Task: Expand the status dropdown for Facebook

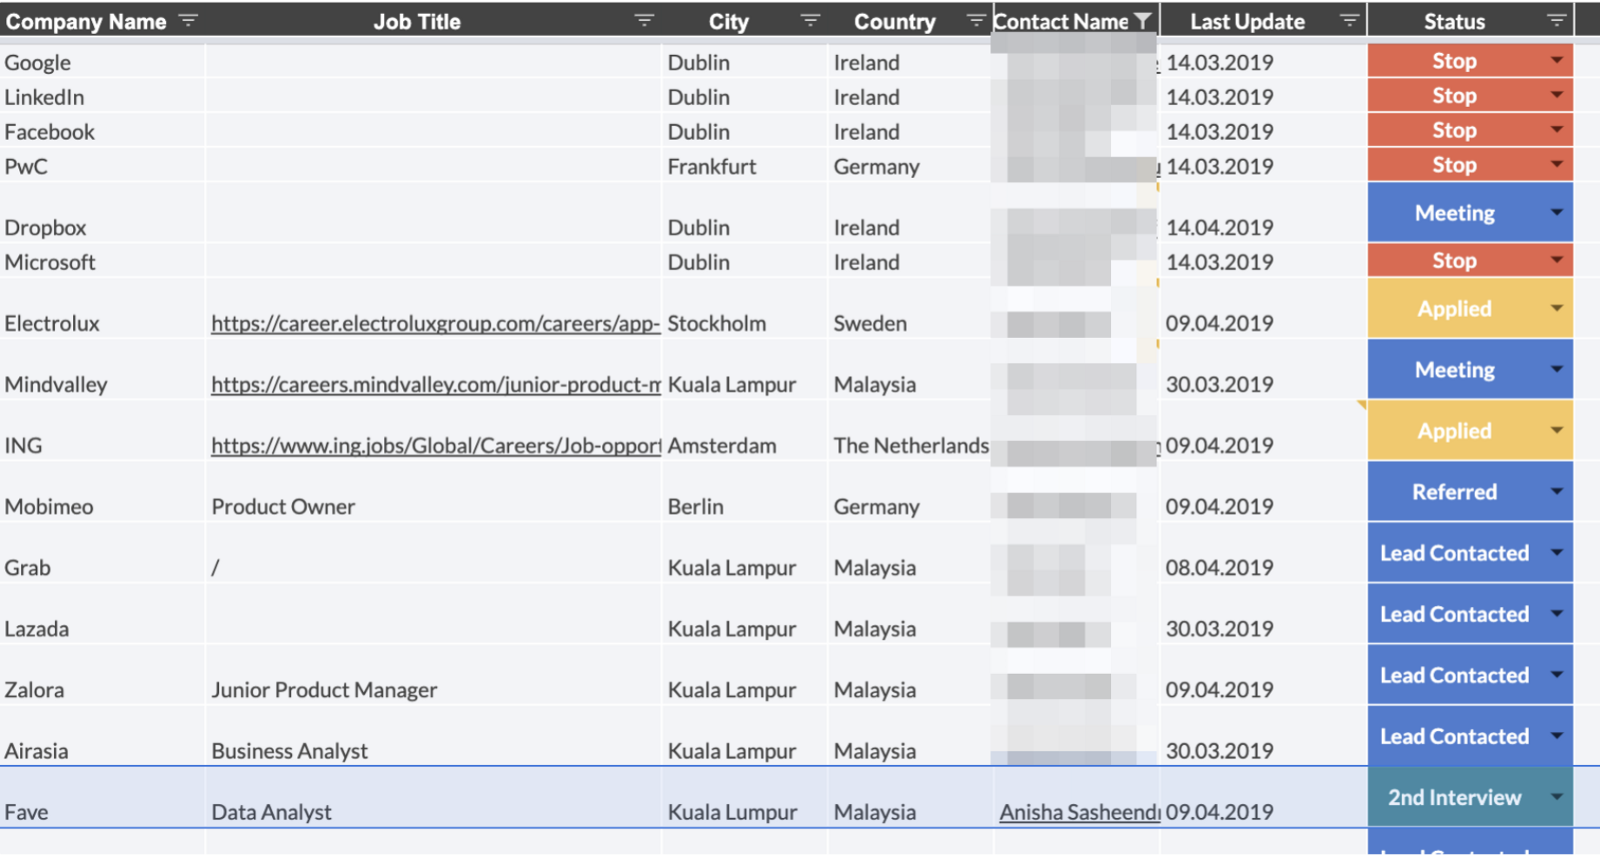Action: (x=1556, y=130)
